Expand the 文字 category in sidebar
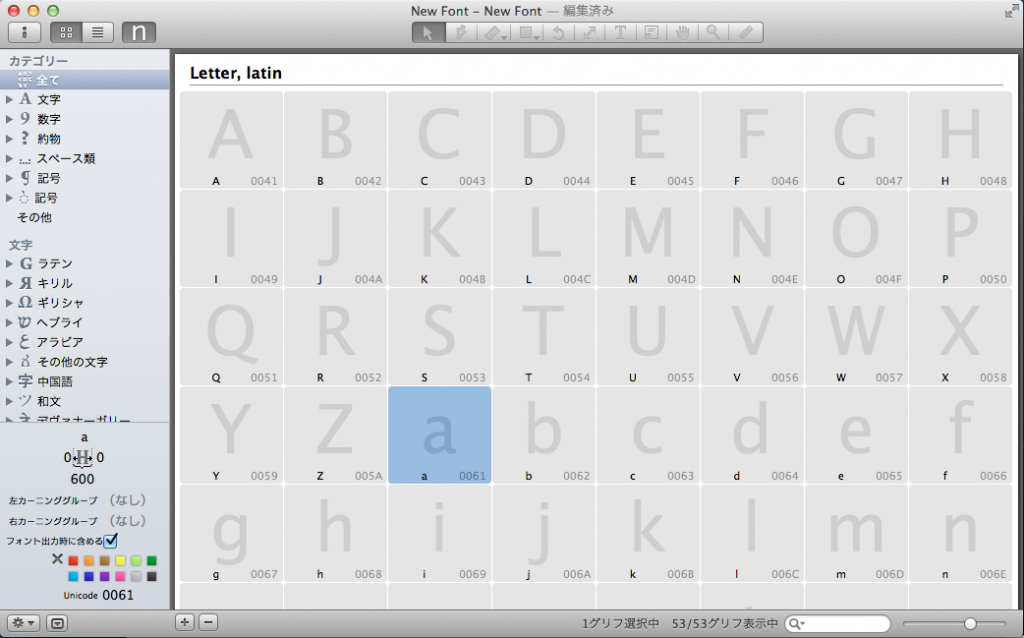 pos(9,100)
